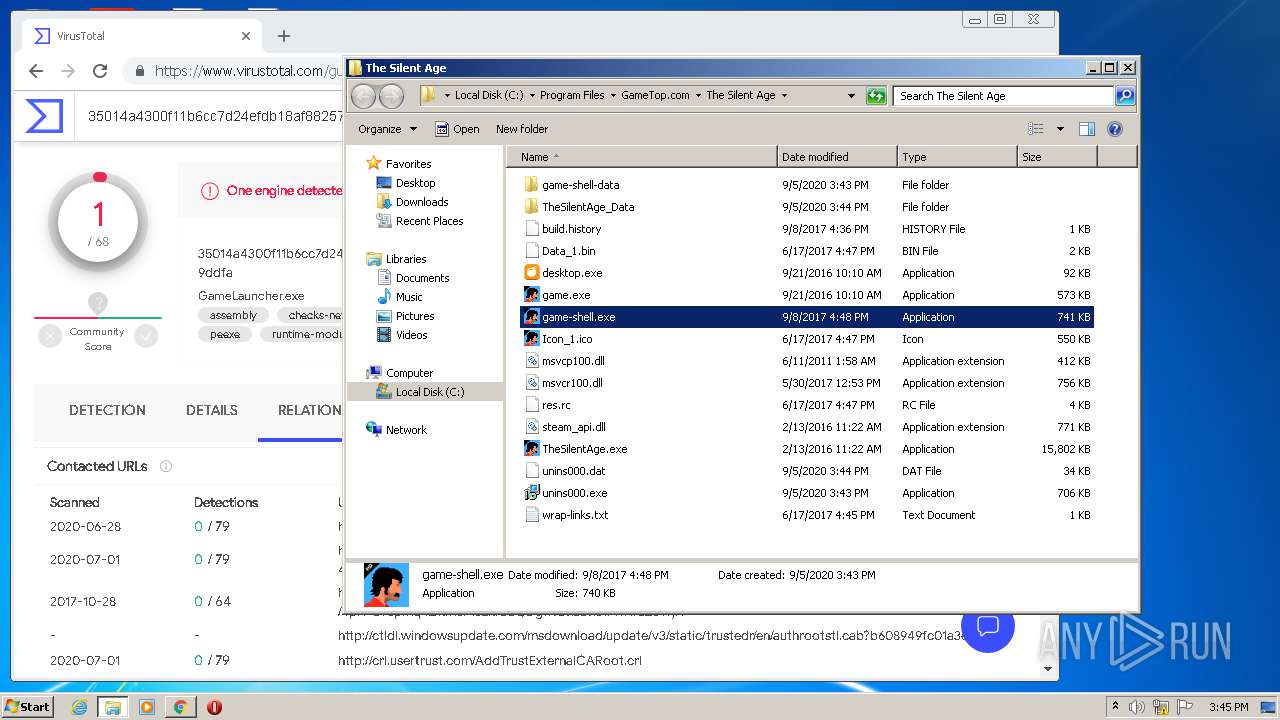This screenshot has height=720, width=1280.
Task: Open a new browser tab
Action: coord(284,36)
